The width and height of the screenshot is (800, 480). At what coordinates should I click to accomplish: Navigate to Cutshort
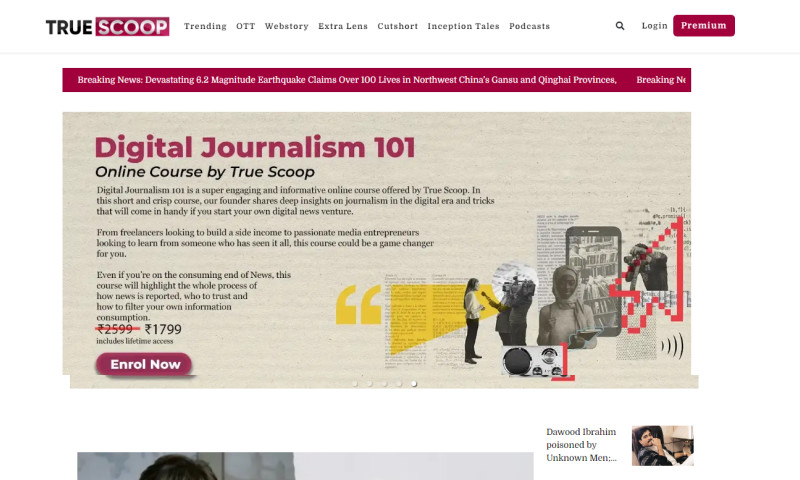point(397,26)
